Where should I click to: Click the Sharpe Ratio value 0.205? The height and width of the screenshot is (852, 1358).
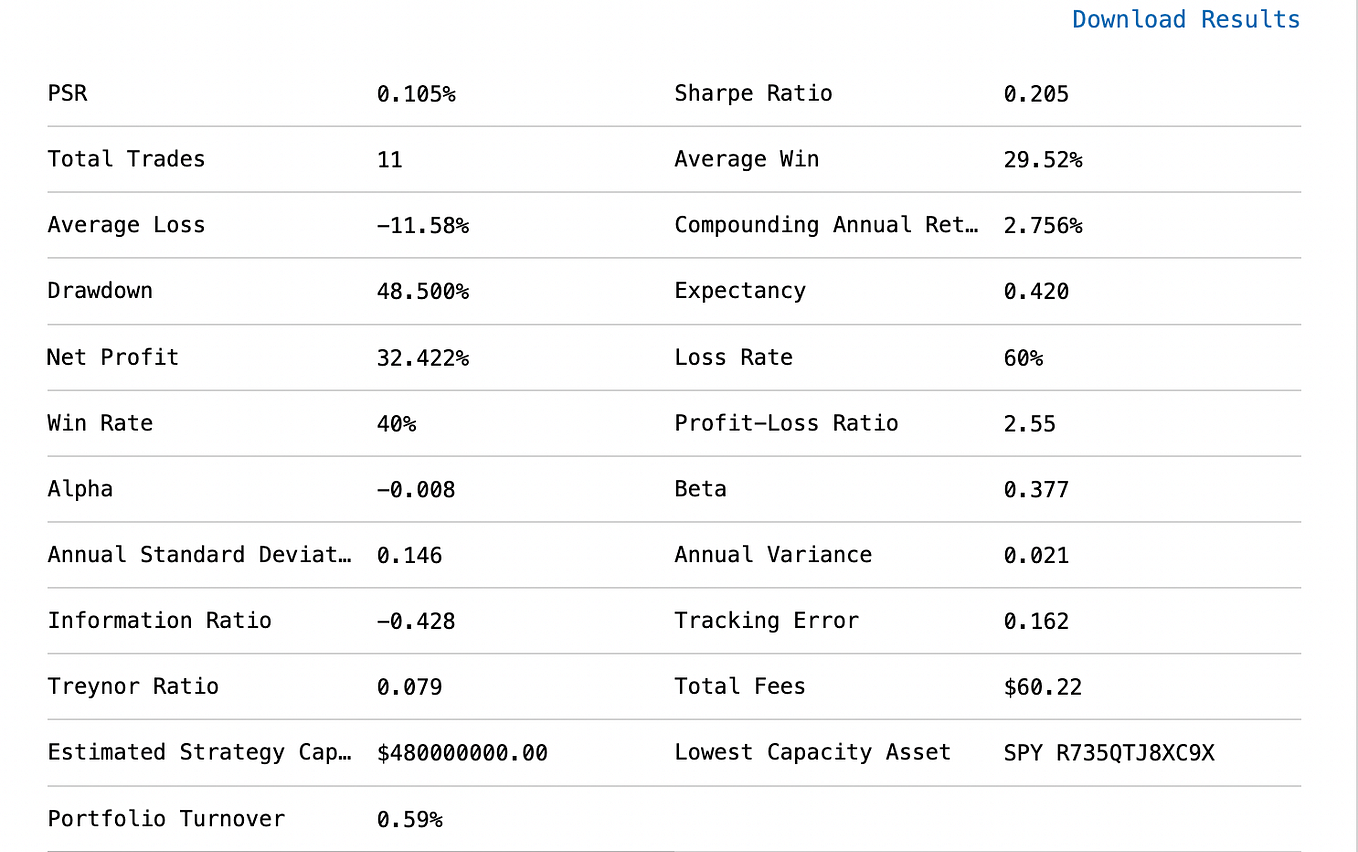click(x=1036, y=93)
